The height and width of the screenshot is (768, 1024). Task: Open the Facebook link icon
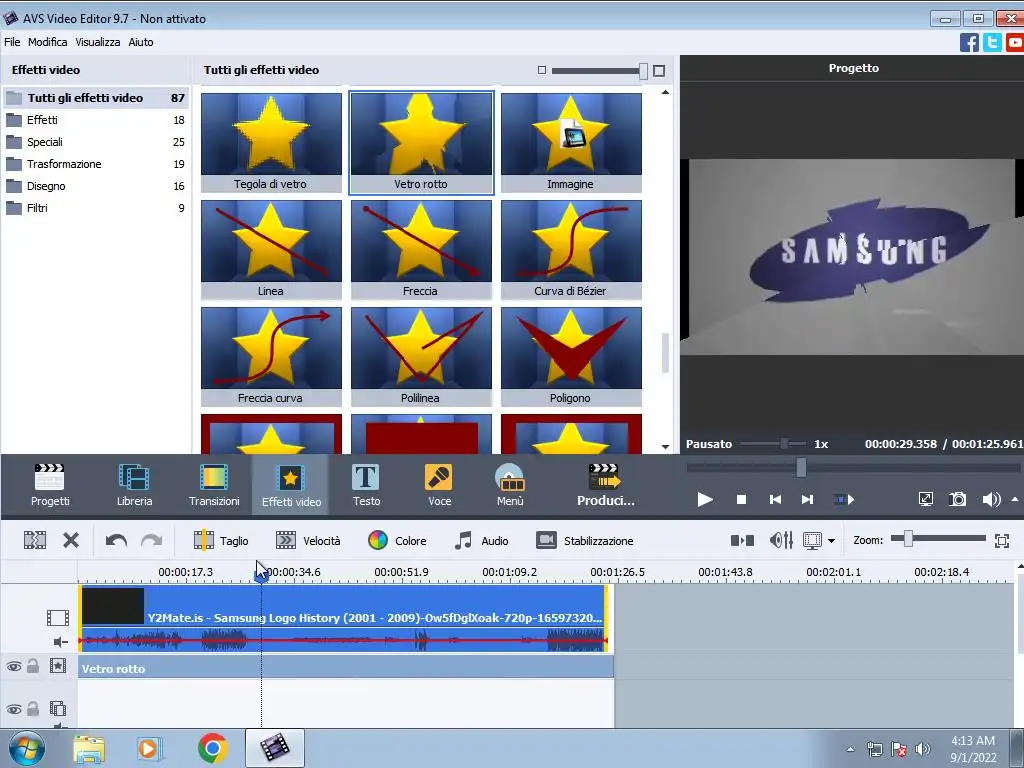(969, 43)
